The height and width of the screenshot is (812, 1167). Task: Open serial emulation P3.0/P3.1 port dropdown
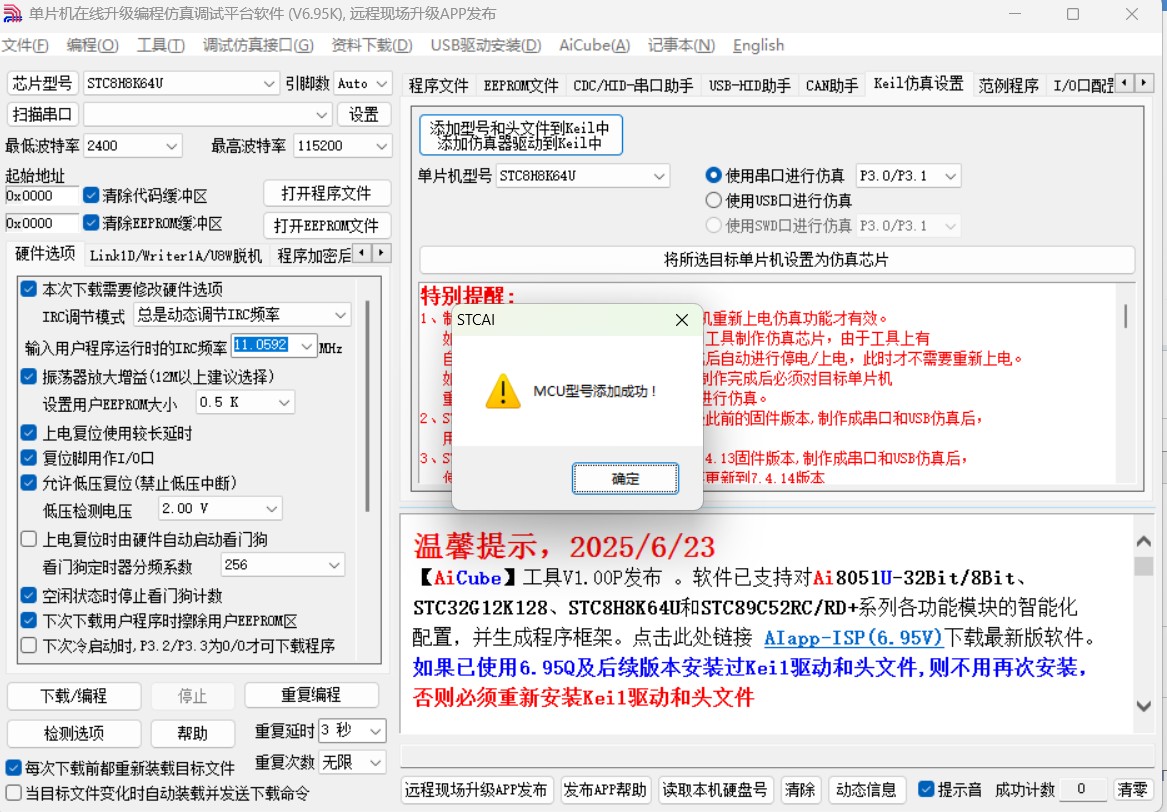(908, 176)
